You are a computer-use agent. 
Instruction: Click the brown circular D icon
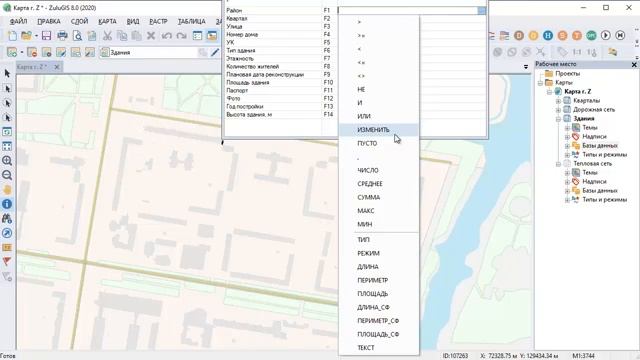(x=519, y=36)
